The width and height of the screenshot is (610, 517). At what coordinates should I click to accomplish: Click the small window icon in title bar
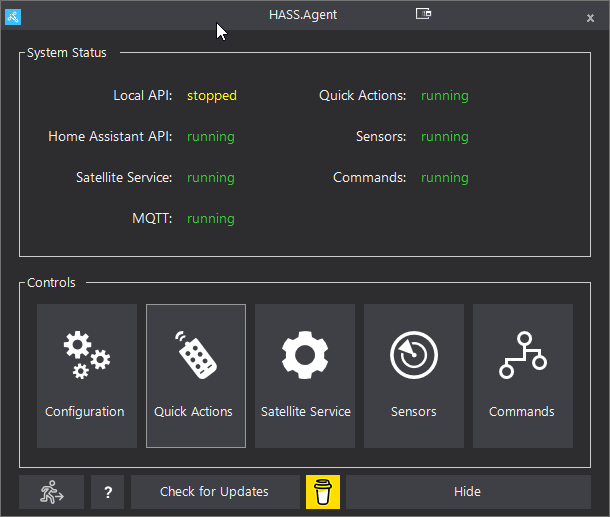tap(423, 14)
